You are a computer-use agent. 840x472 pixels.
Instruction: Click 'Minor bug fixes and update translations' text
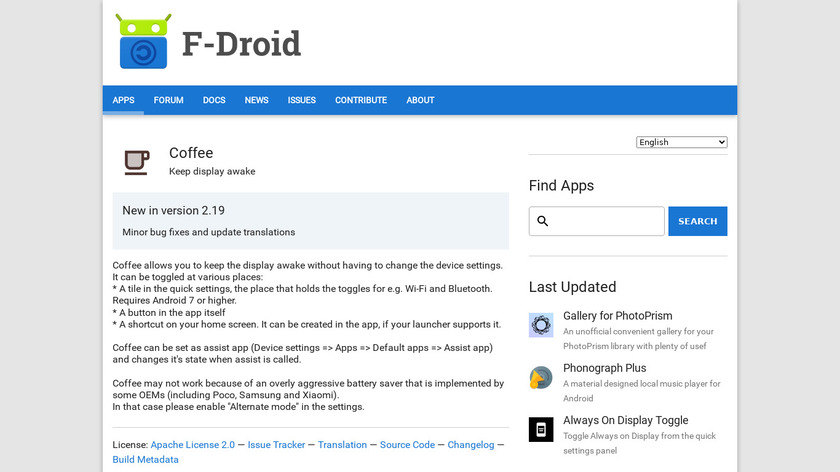pyautogui.click(x=208, y=232)
